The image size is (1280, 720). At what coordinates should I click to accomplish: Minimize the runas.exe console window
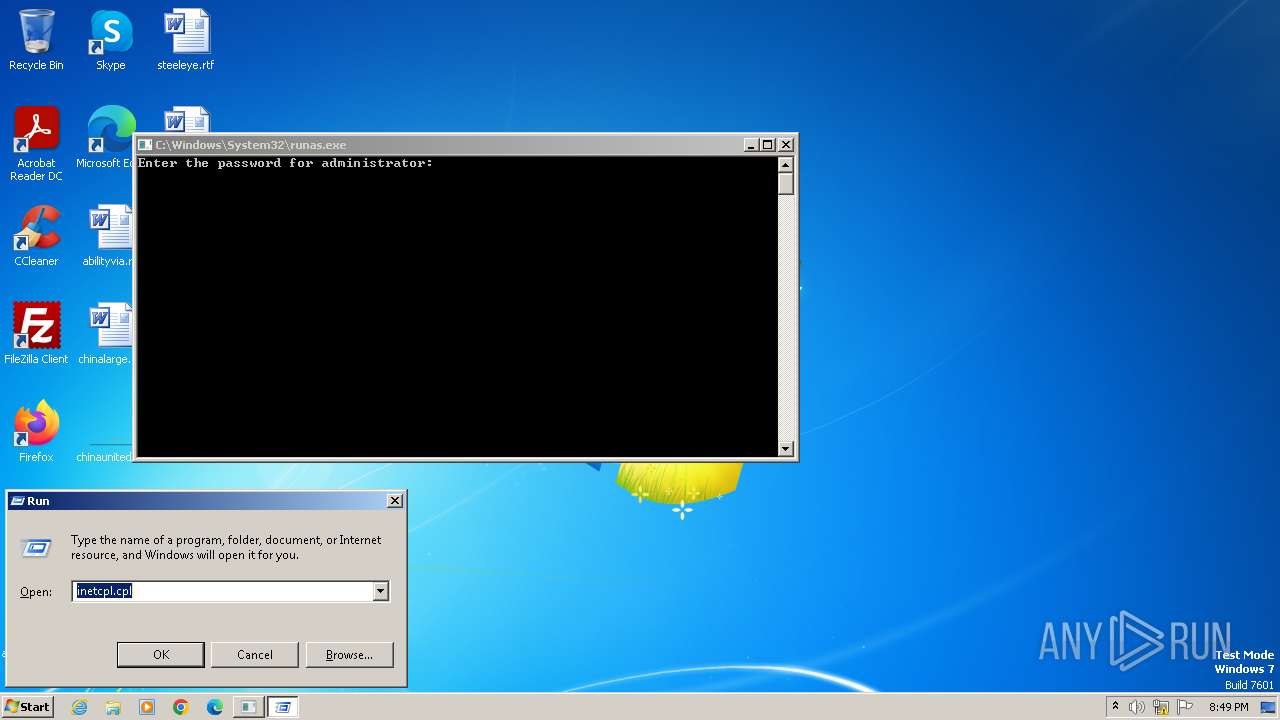(751, 145)
